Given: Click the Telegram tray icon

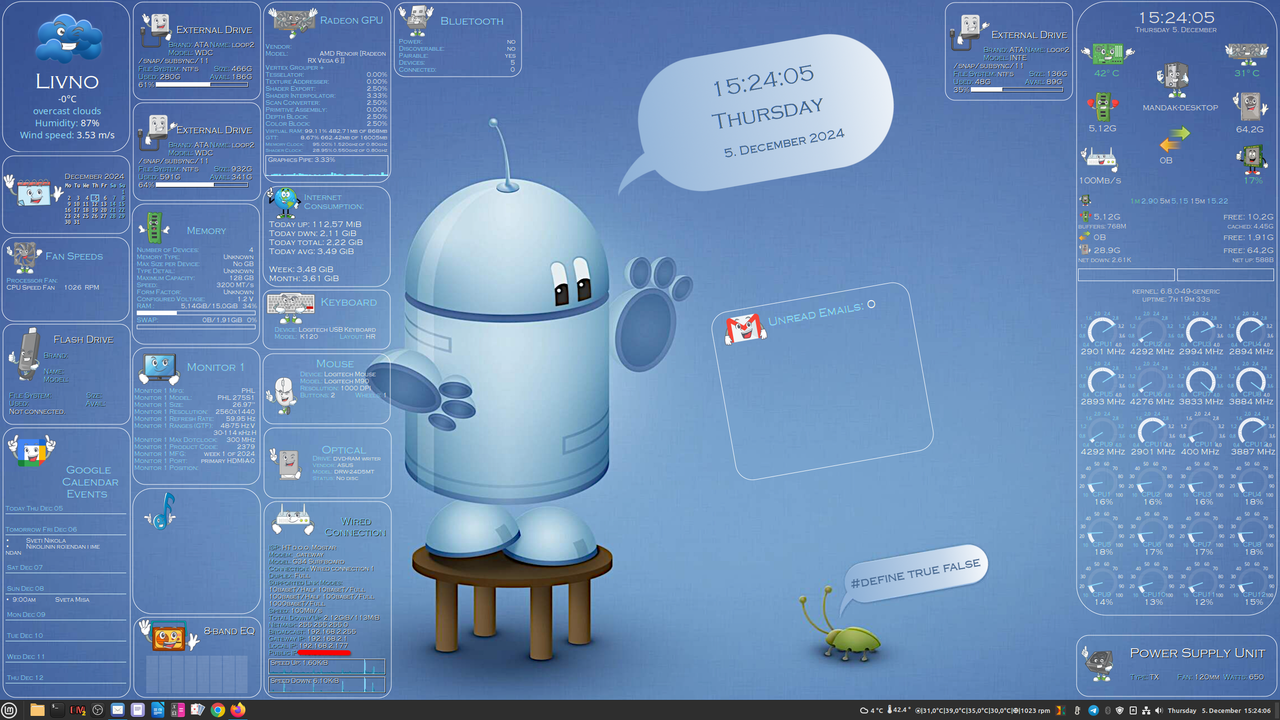Looking at the screenshot, I should [1093, 710].
